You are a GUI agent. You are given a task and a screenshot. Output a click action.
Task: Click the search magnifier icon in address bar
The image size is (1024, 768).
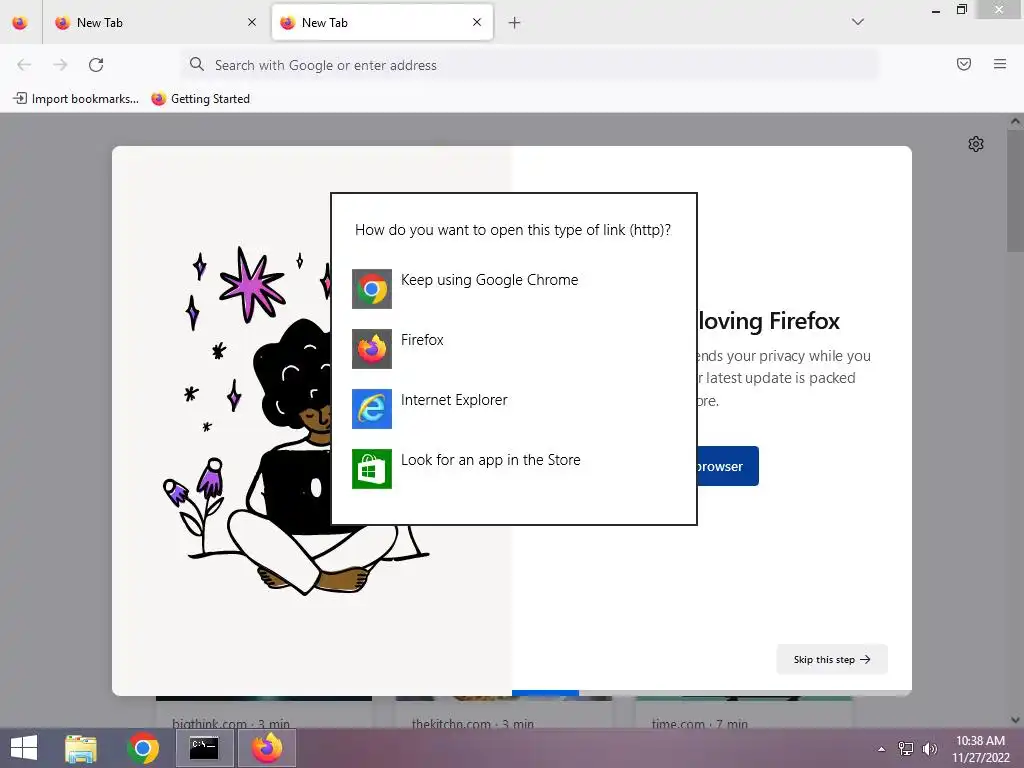(x=197, y=65)
